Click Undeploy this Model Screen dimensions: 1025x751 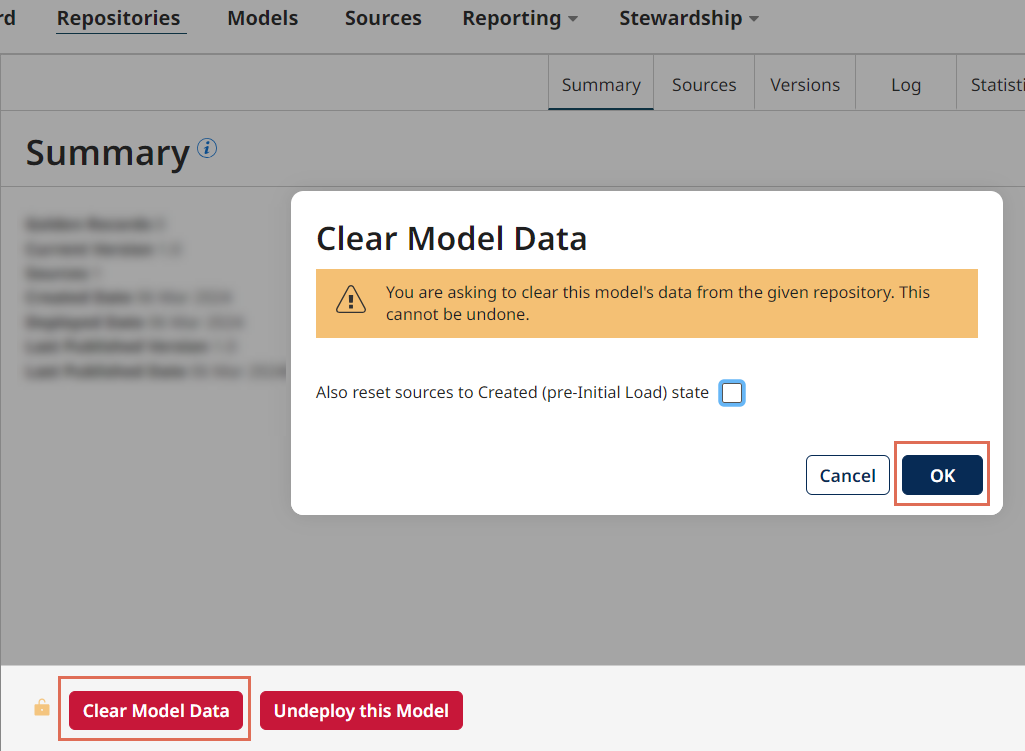click(361, 710)
